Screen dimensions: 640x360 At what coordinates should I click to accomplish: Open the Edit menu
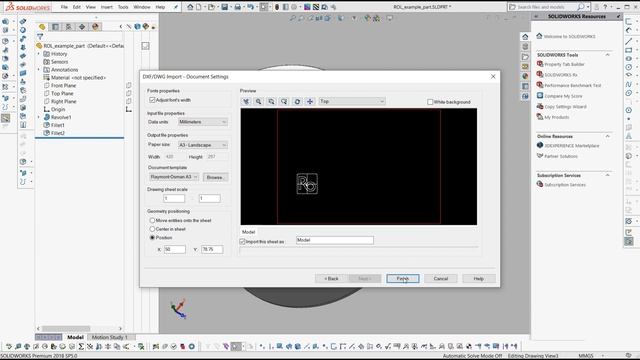coord(77,7)
